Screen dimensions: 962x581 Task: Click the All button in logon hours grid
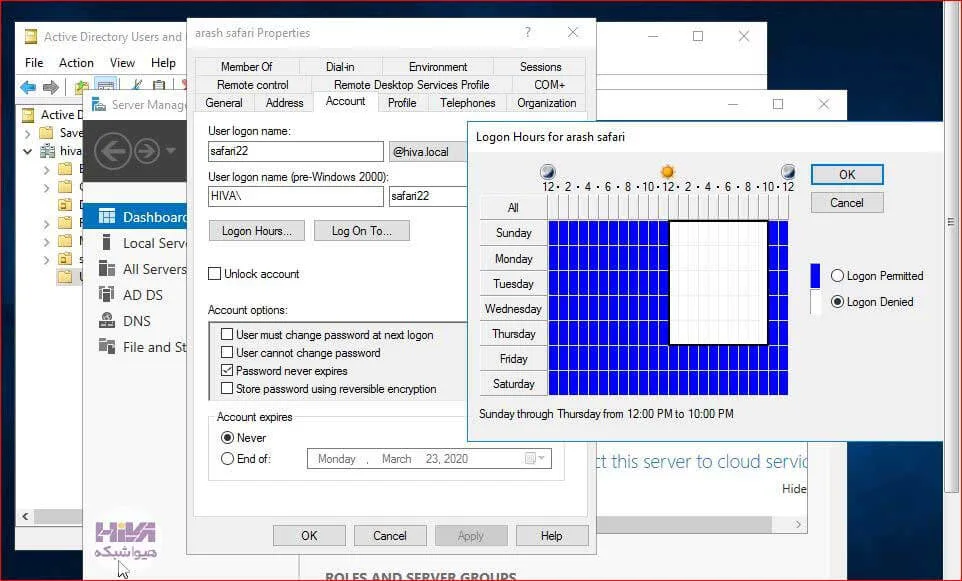pos(514,207)
